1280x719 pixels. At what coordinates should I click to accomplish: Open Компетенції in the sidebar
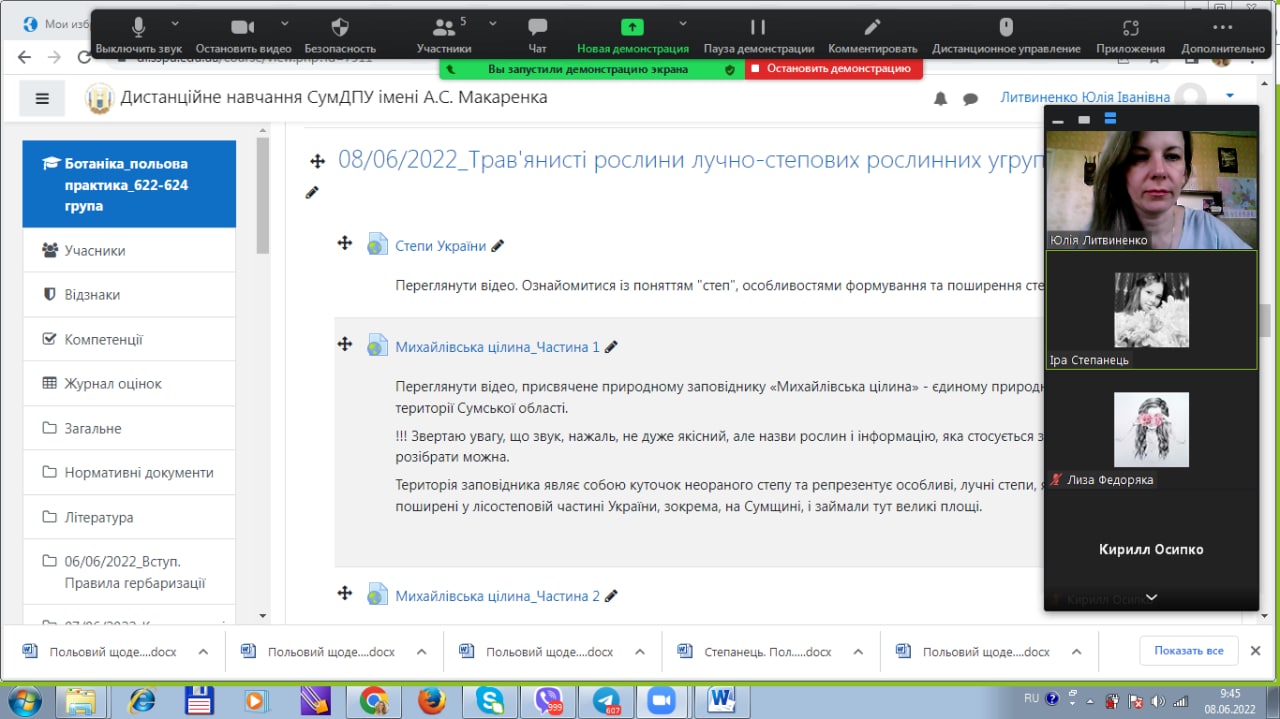point(129,339)
